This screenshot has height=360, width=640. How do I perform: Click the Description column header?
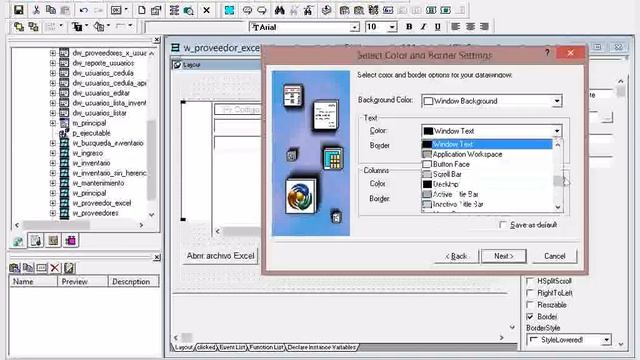[133, 282]
